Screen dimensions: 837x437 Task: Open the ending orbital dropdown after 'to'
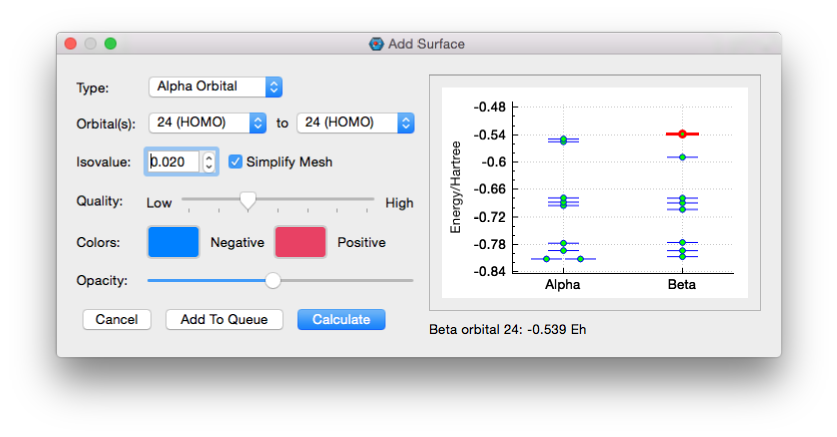click(x=355, y=123)
